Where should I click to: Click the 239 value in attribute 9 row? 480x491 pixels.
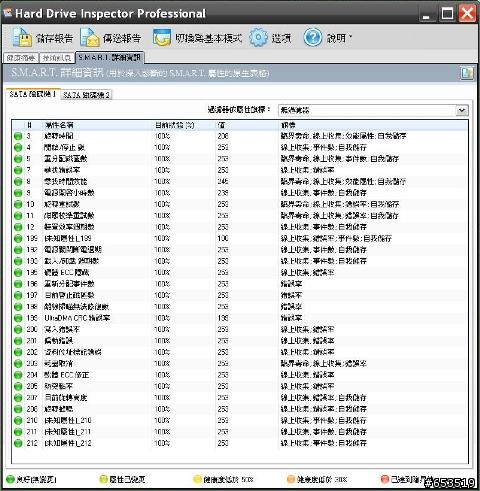click(x=223, y=193)
